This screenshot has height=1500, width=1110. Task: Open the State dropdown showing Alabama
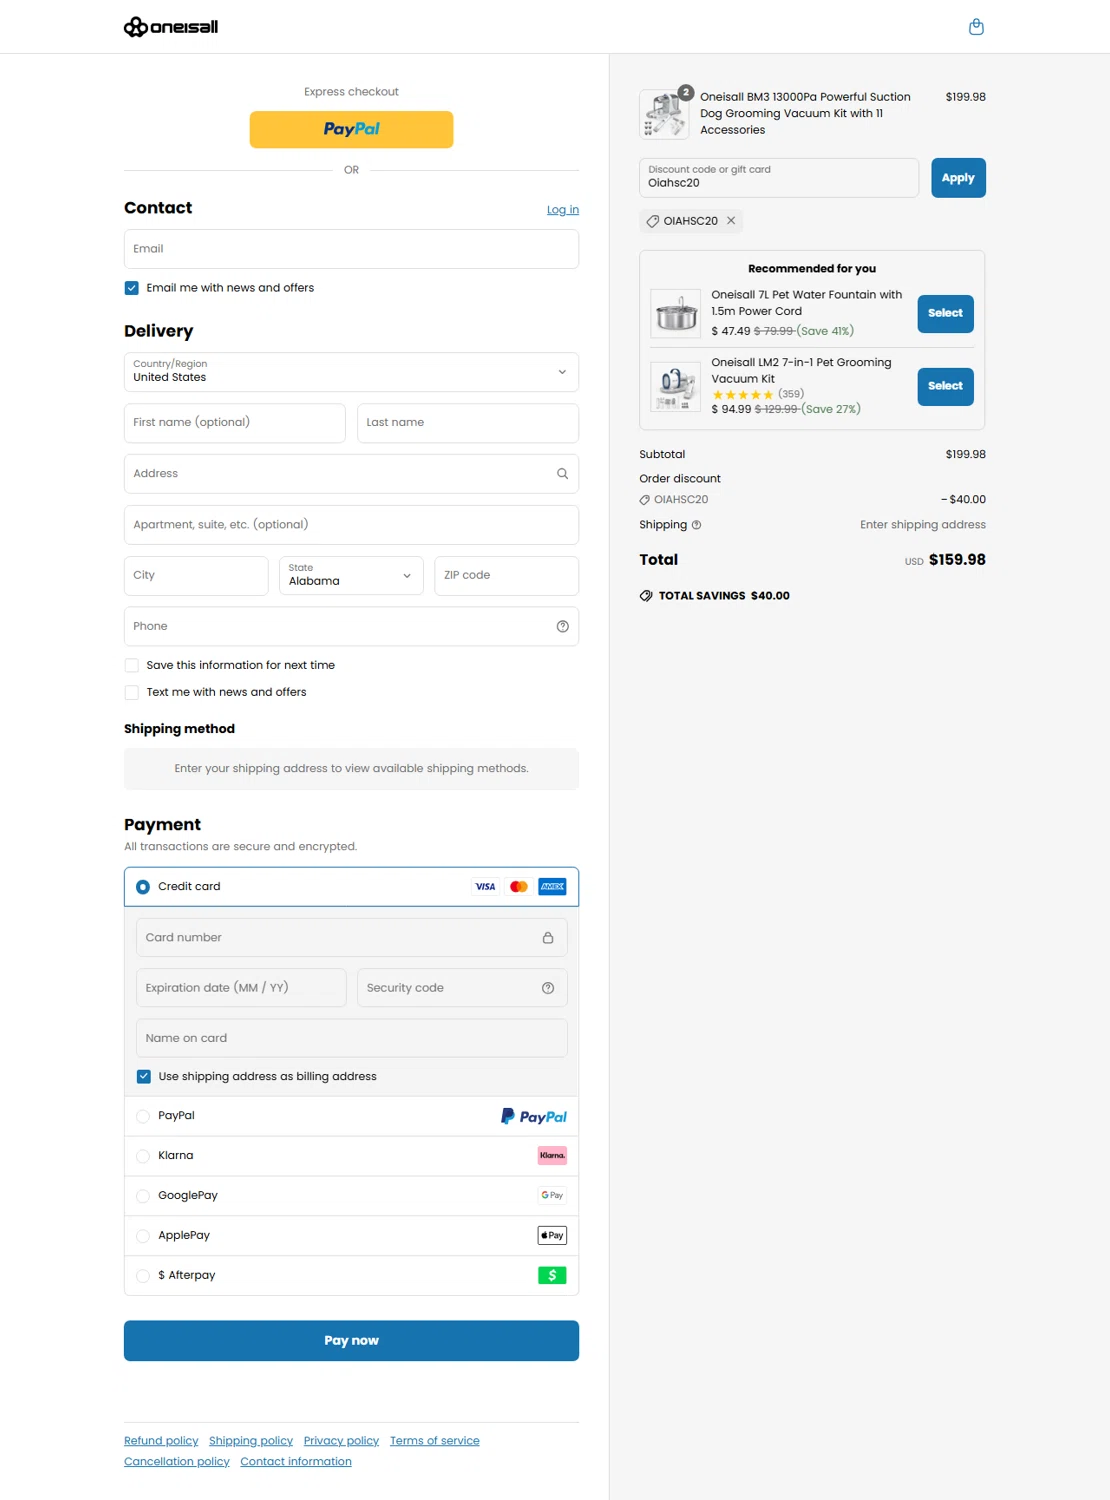(x=351, y=576)
